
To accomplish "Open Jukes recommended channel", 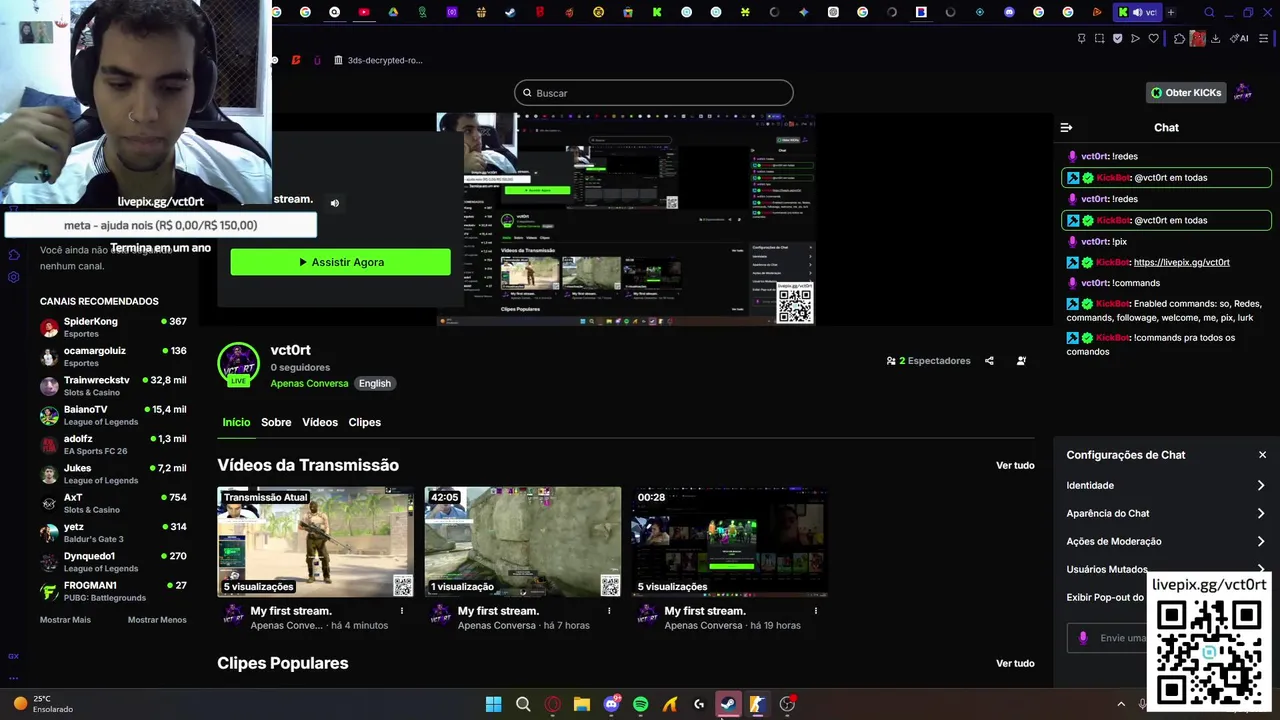I will [x=113, y=474].
